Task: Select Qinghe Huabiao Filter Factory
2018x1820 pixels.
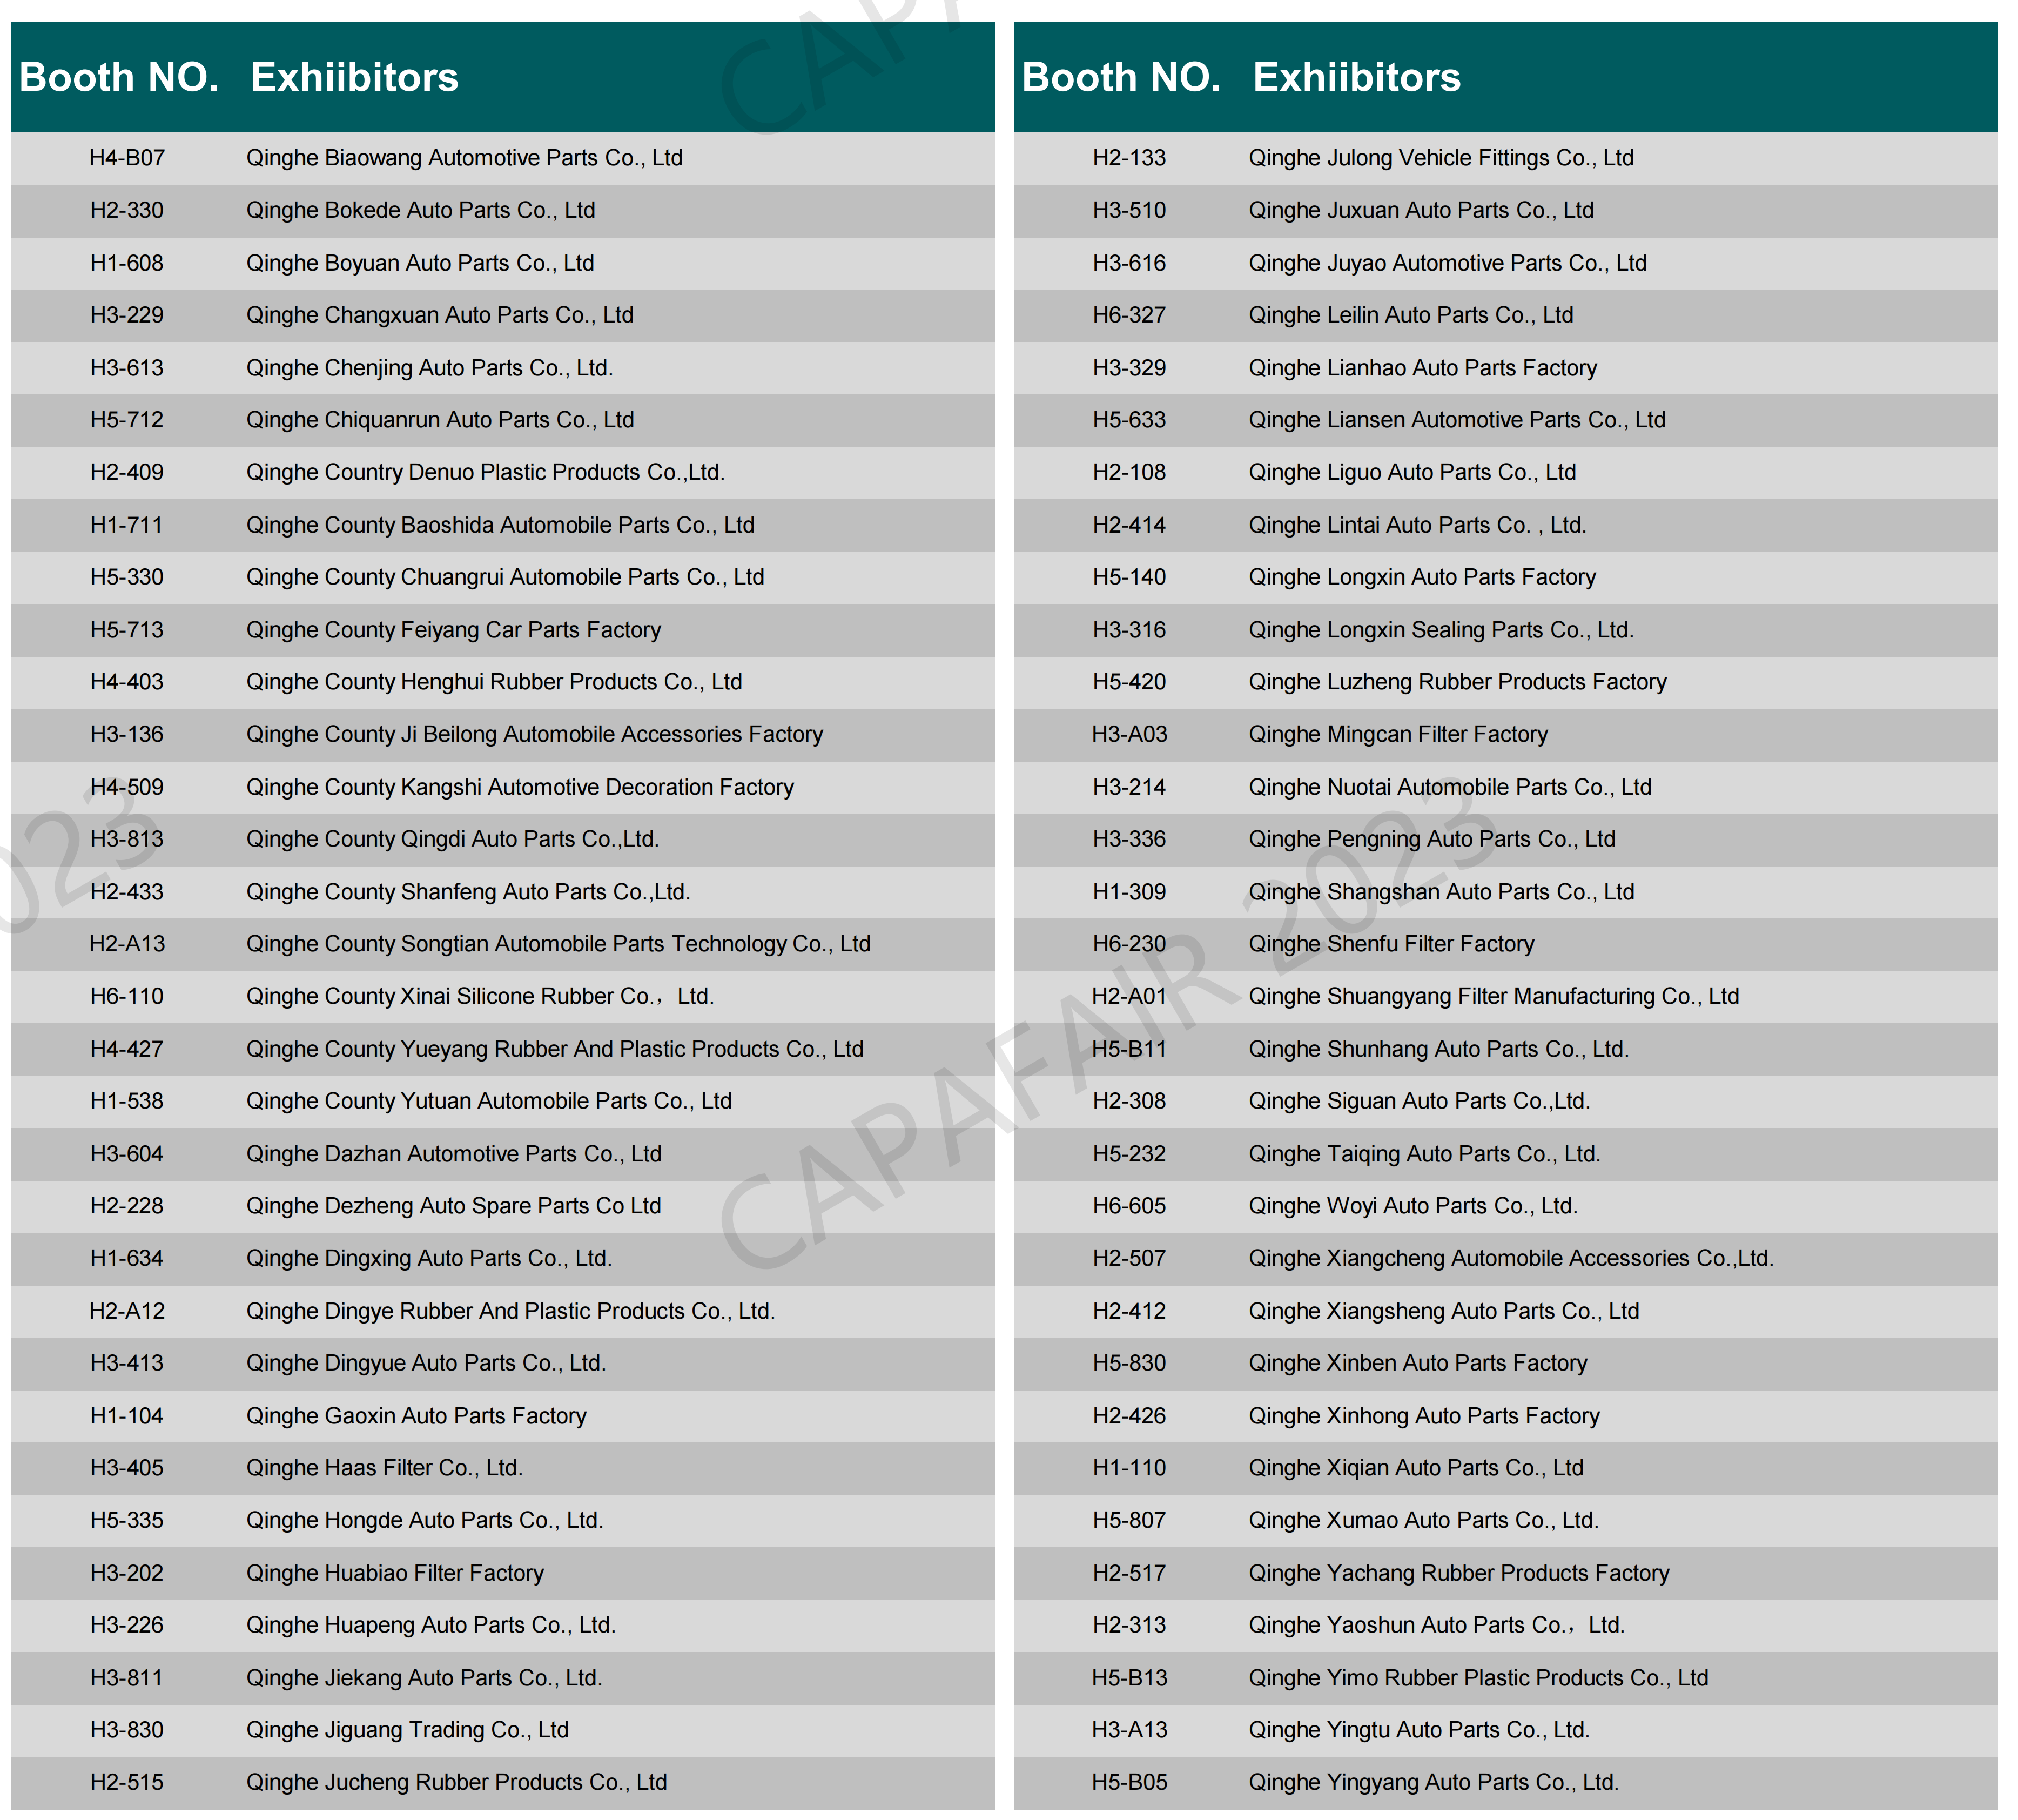Action: 395,1573
